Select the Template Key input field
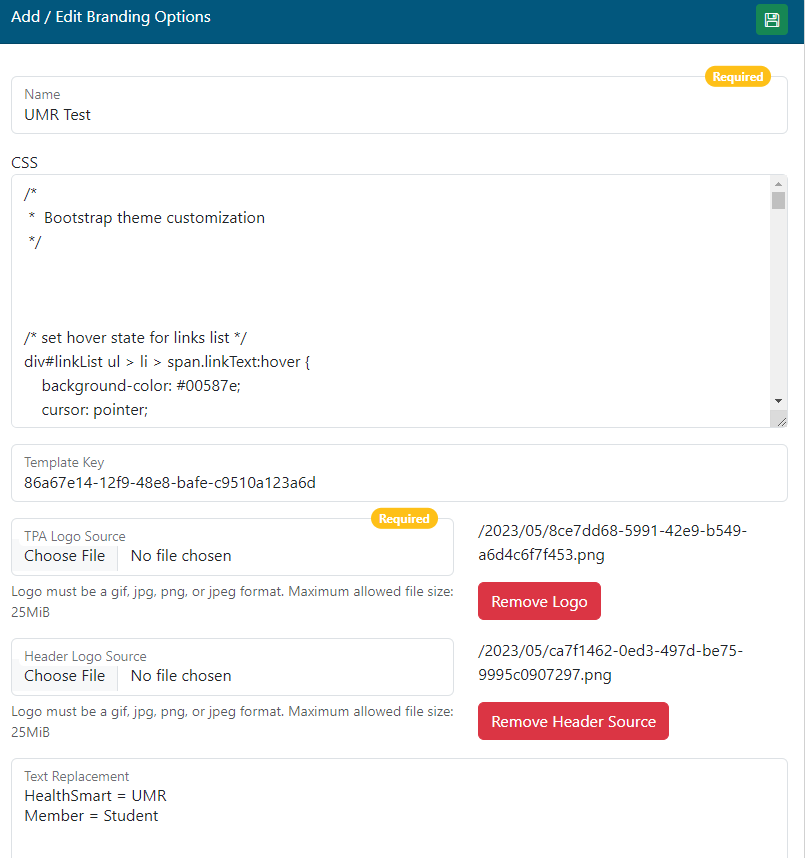 (399, 483)
